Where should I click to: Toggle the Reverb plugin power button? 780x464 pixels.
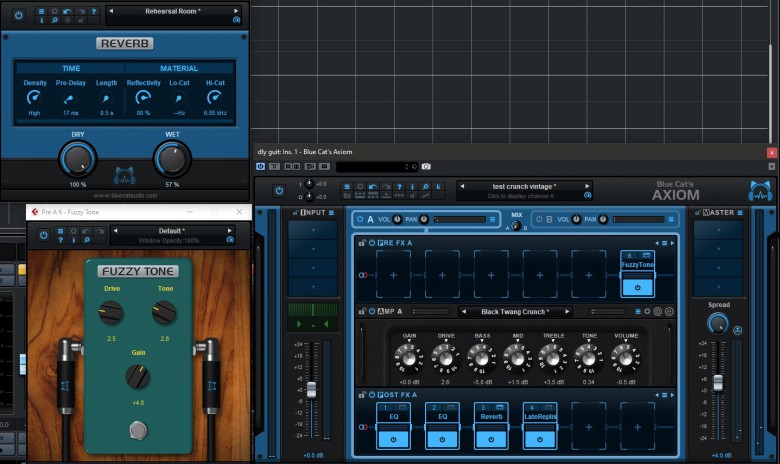click(x=18, y=15)
